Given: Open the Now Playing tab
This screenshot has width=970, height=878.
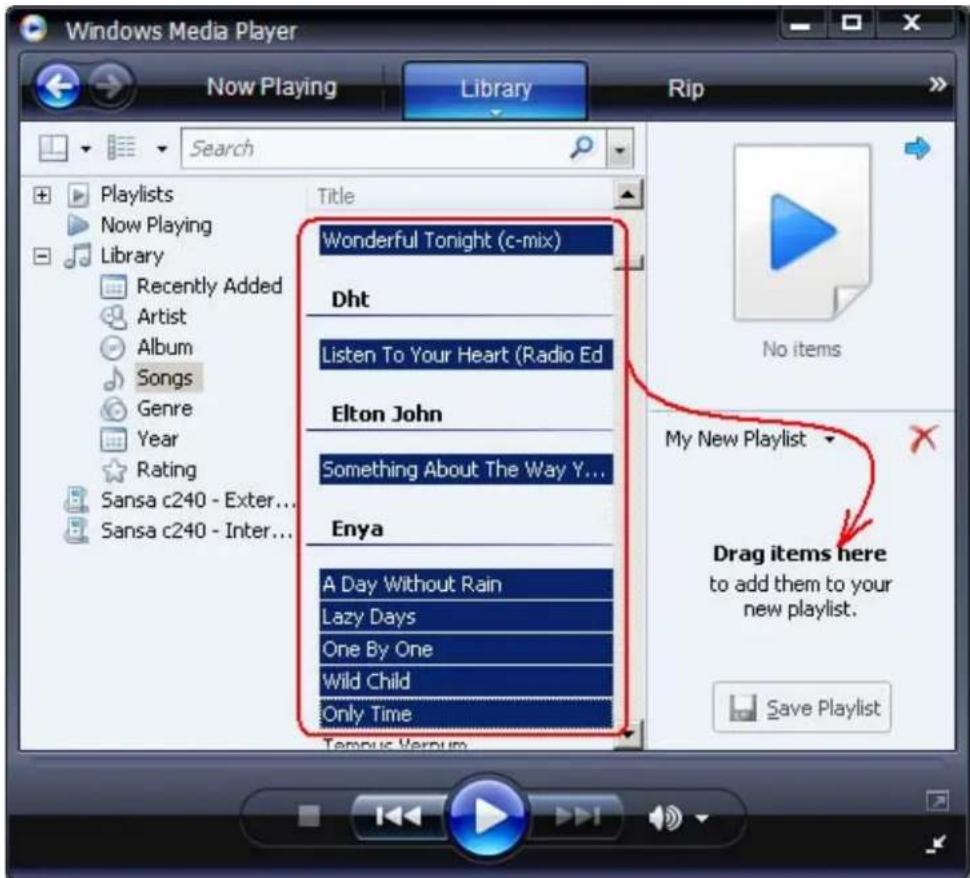Looking at the screenshot, I should [272, 87].
